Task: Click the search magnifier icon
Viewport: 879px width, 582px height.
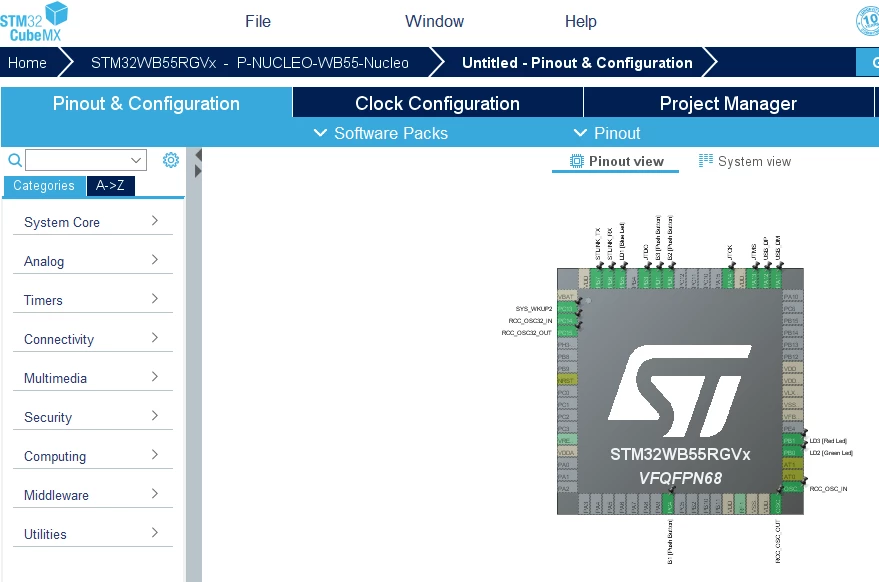Action: (x=15, y=160)
